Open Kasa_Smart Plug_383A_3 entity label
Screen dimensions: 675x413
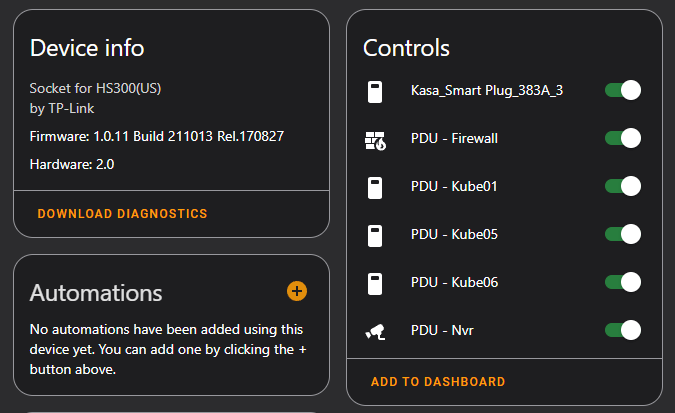pyautogui.click(x=486, y=91)
